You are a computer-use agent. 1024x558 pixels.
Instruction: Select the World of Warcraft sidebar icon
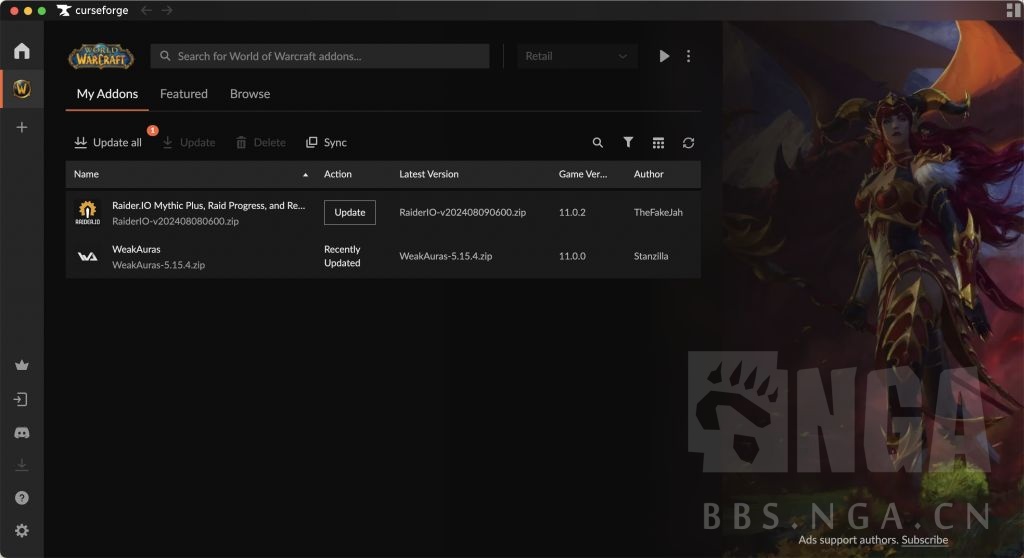[21, 89]
